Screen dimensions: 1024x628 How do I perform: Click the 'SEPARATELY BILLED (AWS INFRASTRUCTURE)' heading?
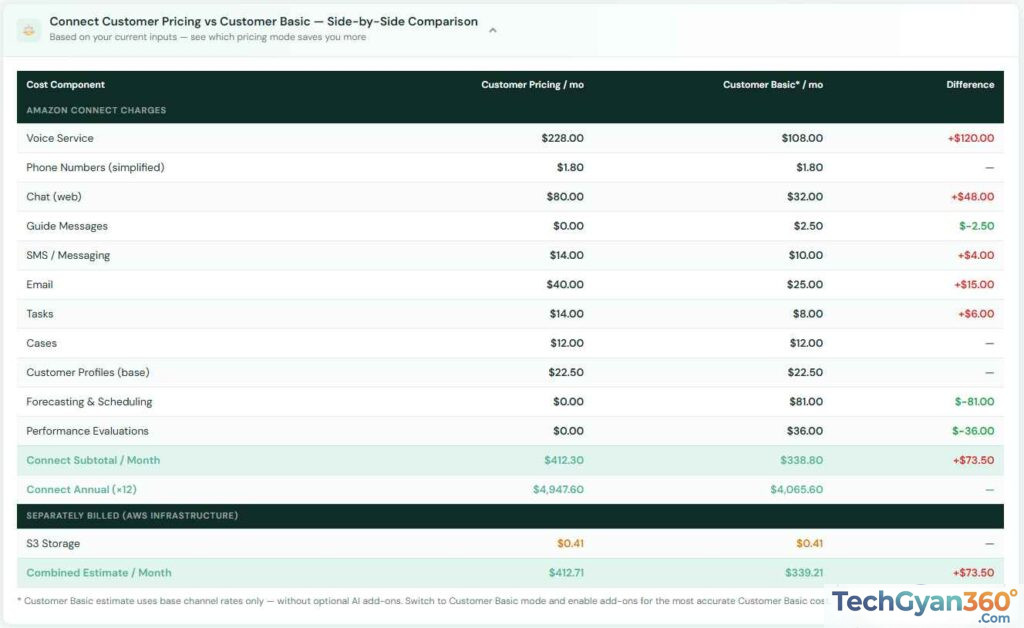132,516
